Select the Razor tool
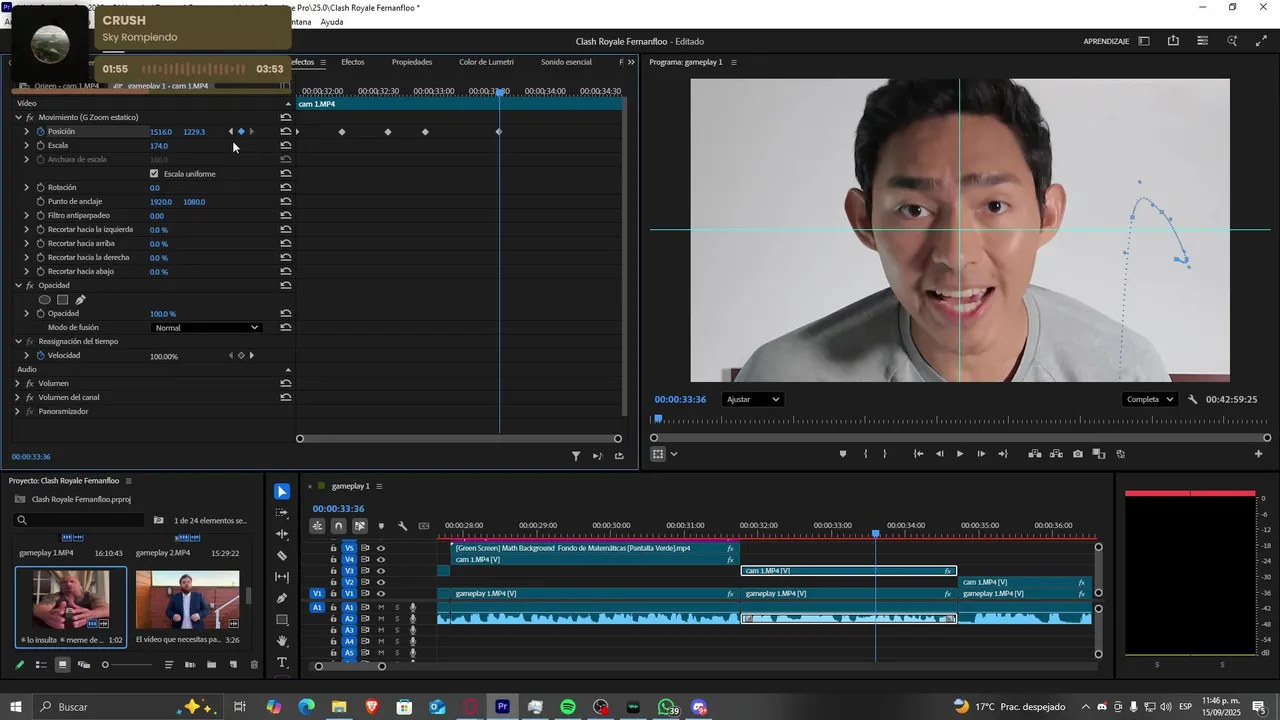 pos(282,555)
